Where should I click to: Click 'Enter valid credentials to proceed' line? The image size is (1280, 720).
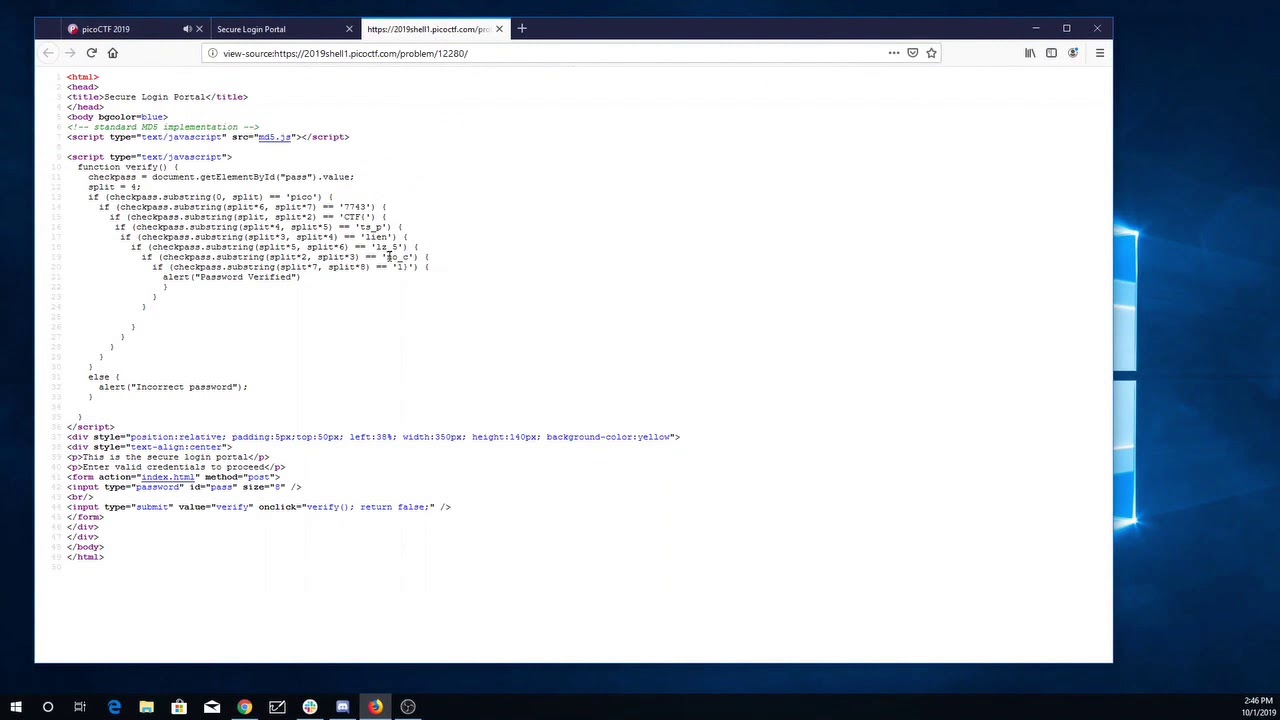pos(176,467)
